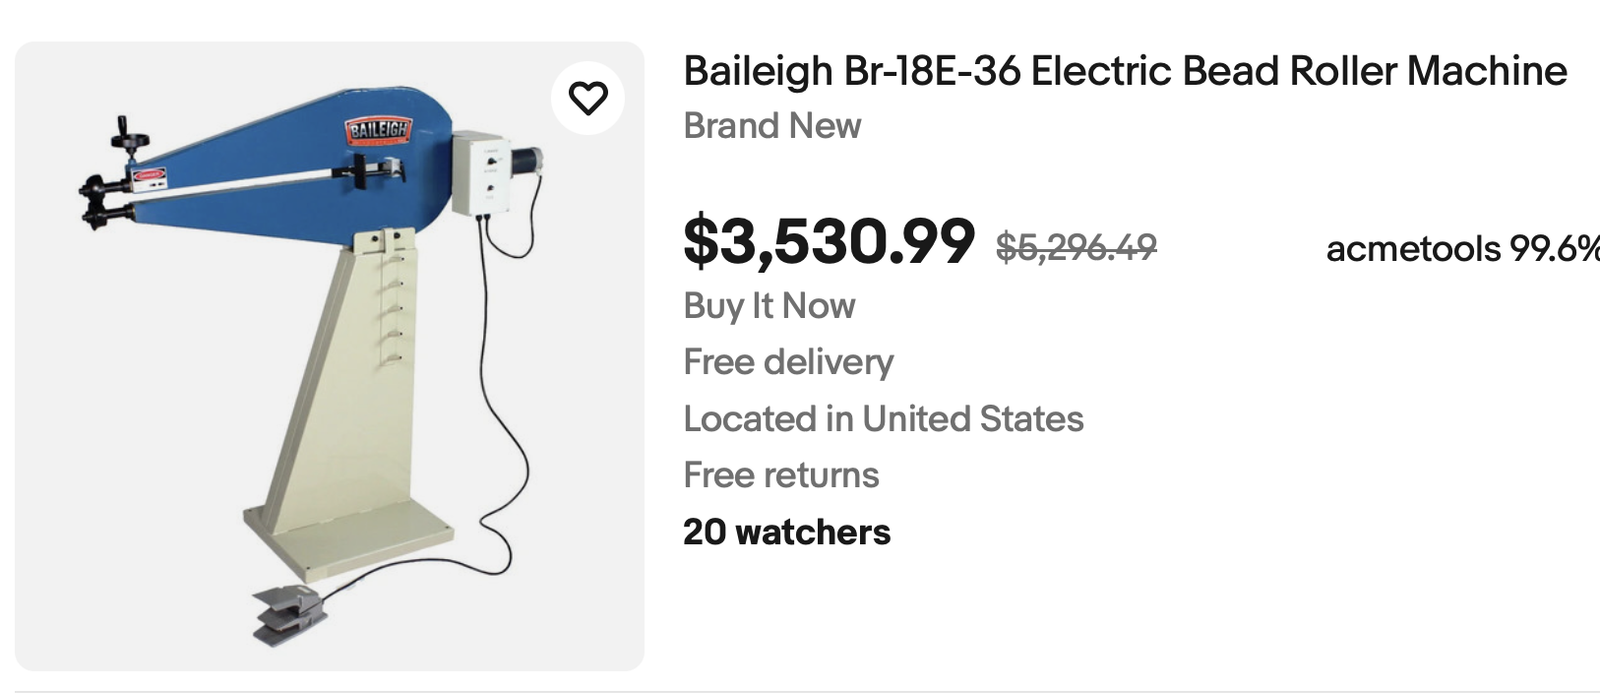Click the crossed-out $5,296.49 original price
The image size is (1600, 699).
(x=1076, y=246)
